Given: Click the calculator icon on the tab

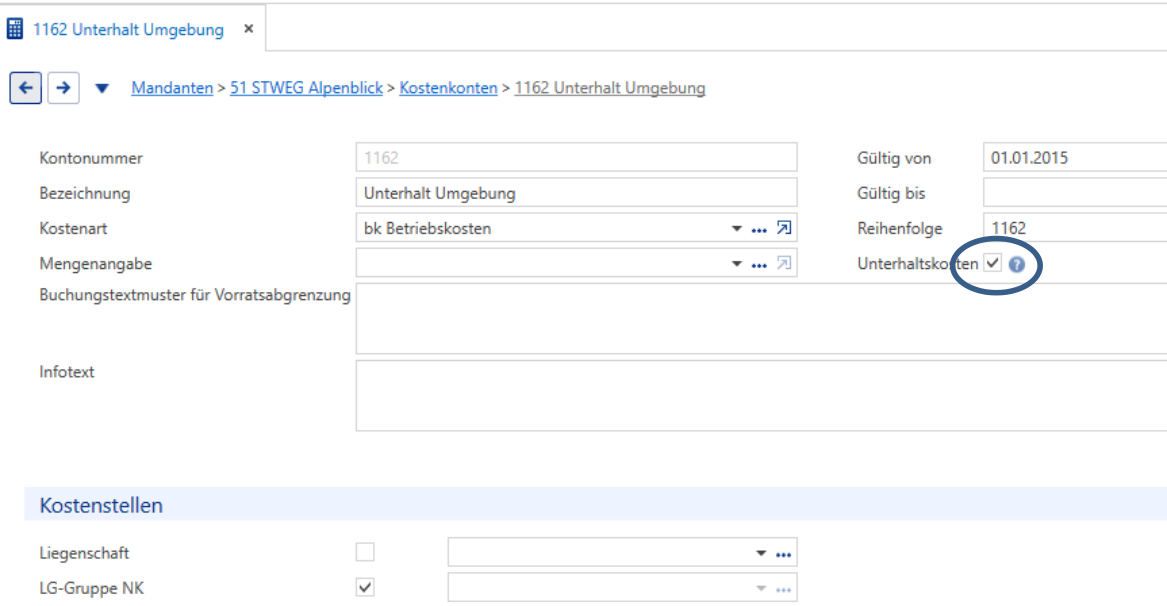Looking at the screenshot, I should click(15, 29).
